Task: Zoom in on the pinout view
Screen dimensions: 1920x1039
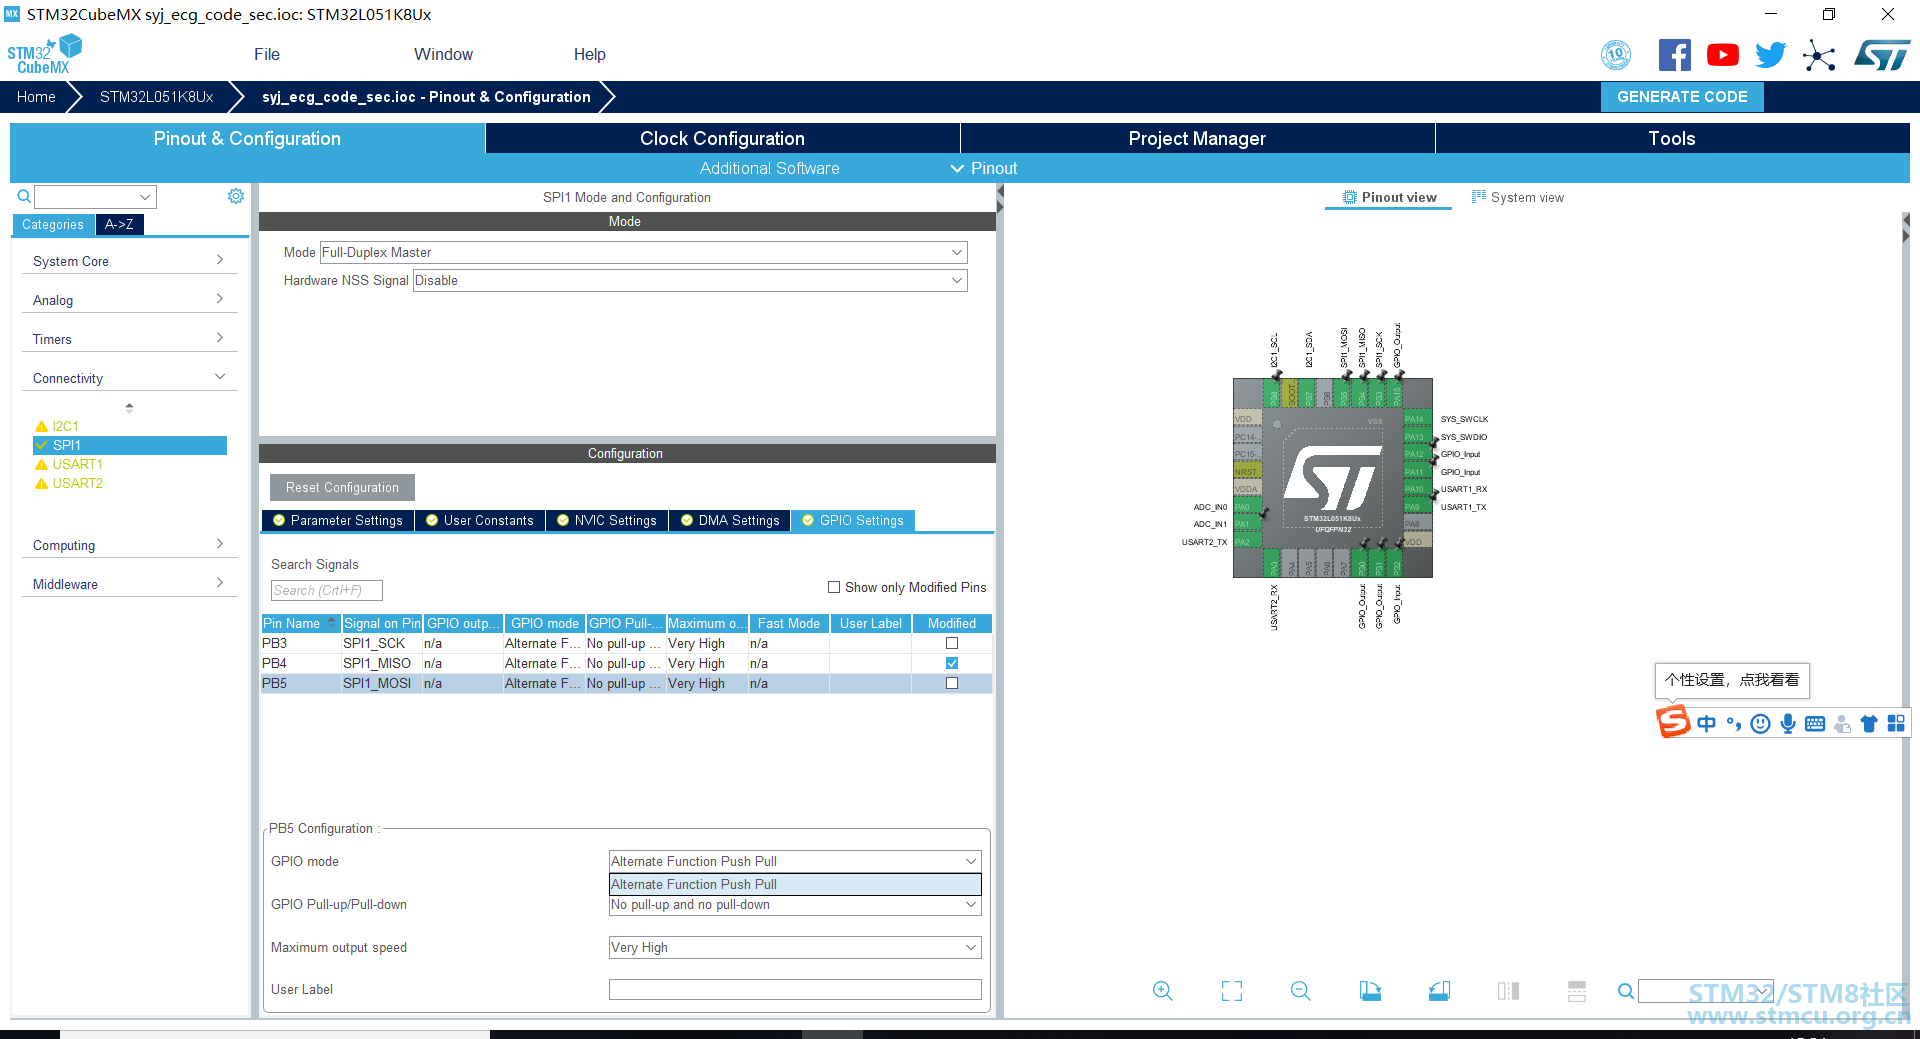Action: point(1162,991)
